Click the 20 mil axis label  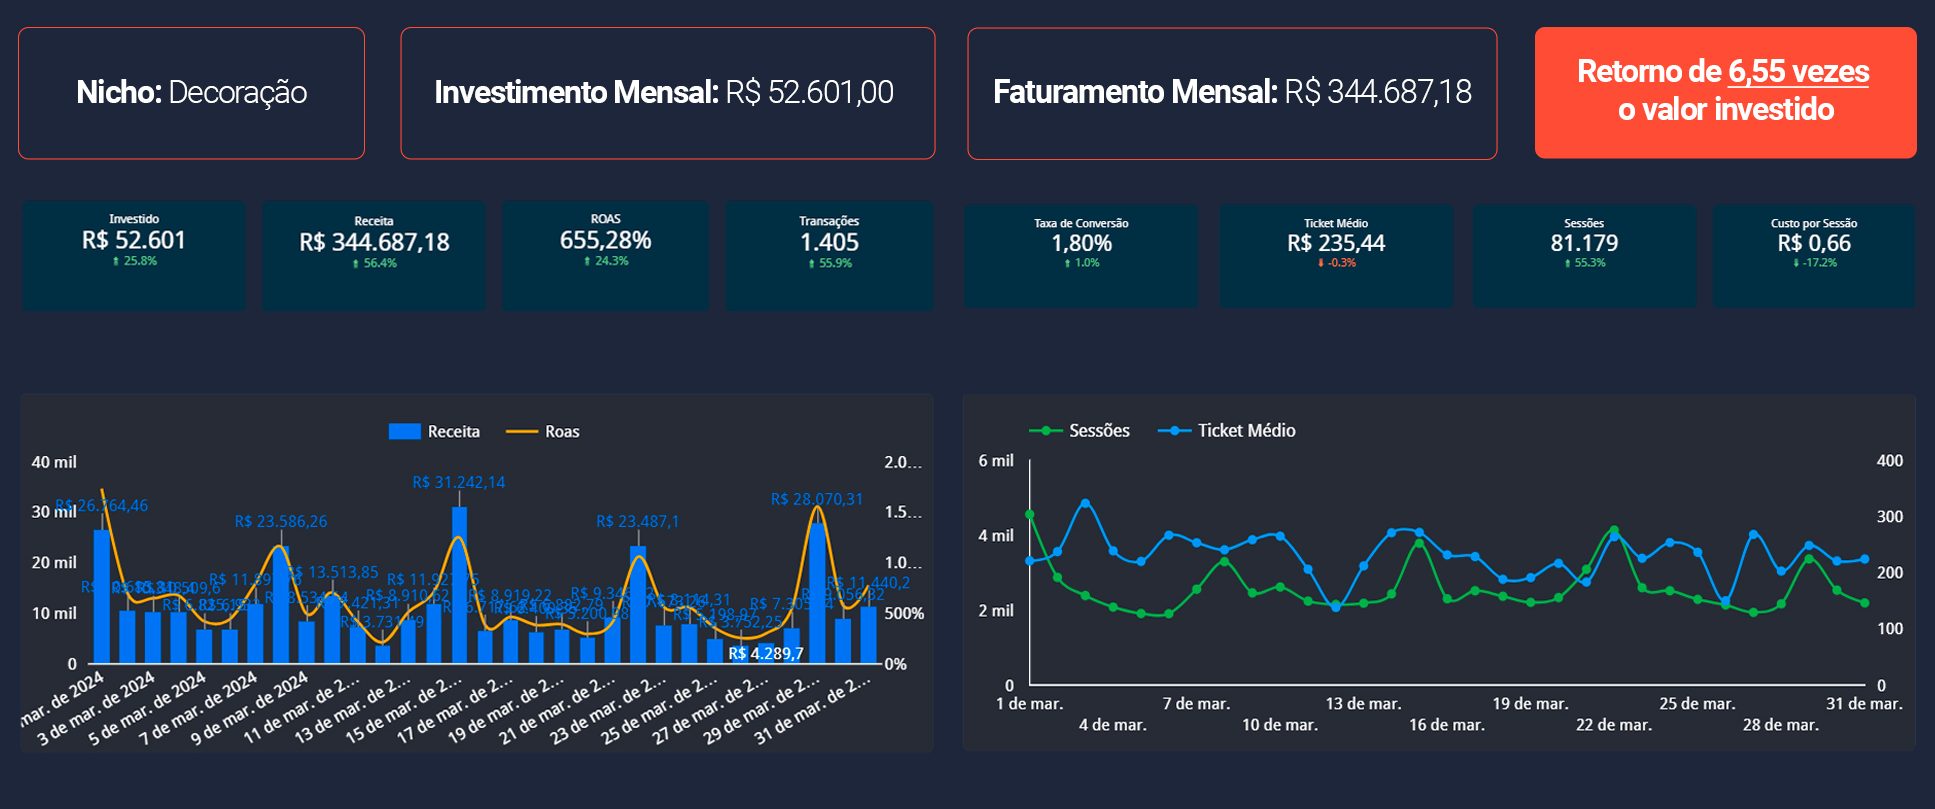point(54,563)
